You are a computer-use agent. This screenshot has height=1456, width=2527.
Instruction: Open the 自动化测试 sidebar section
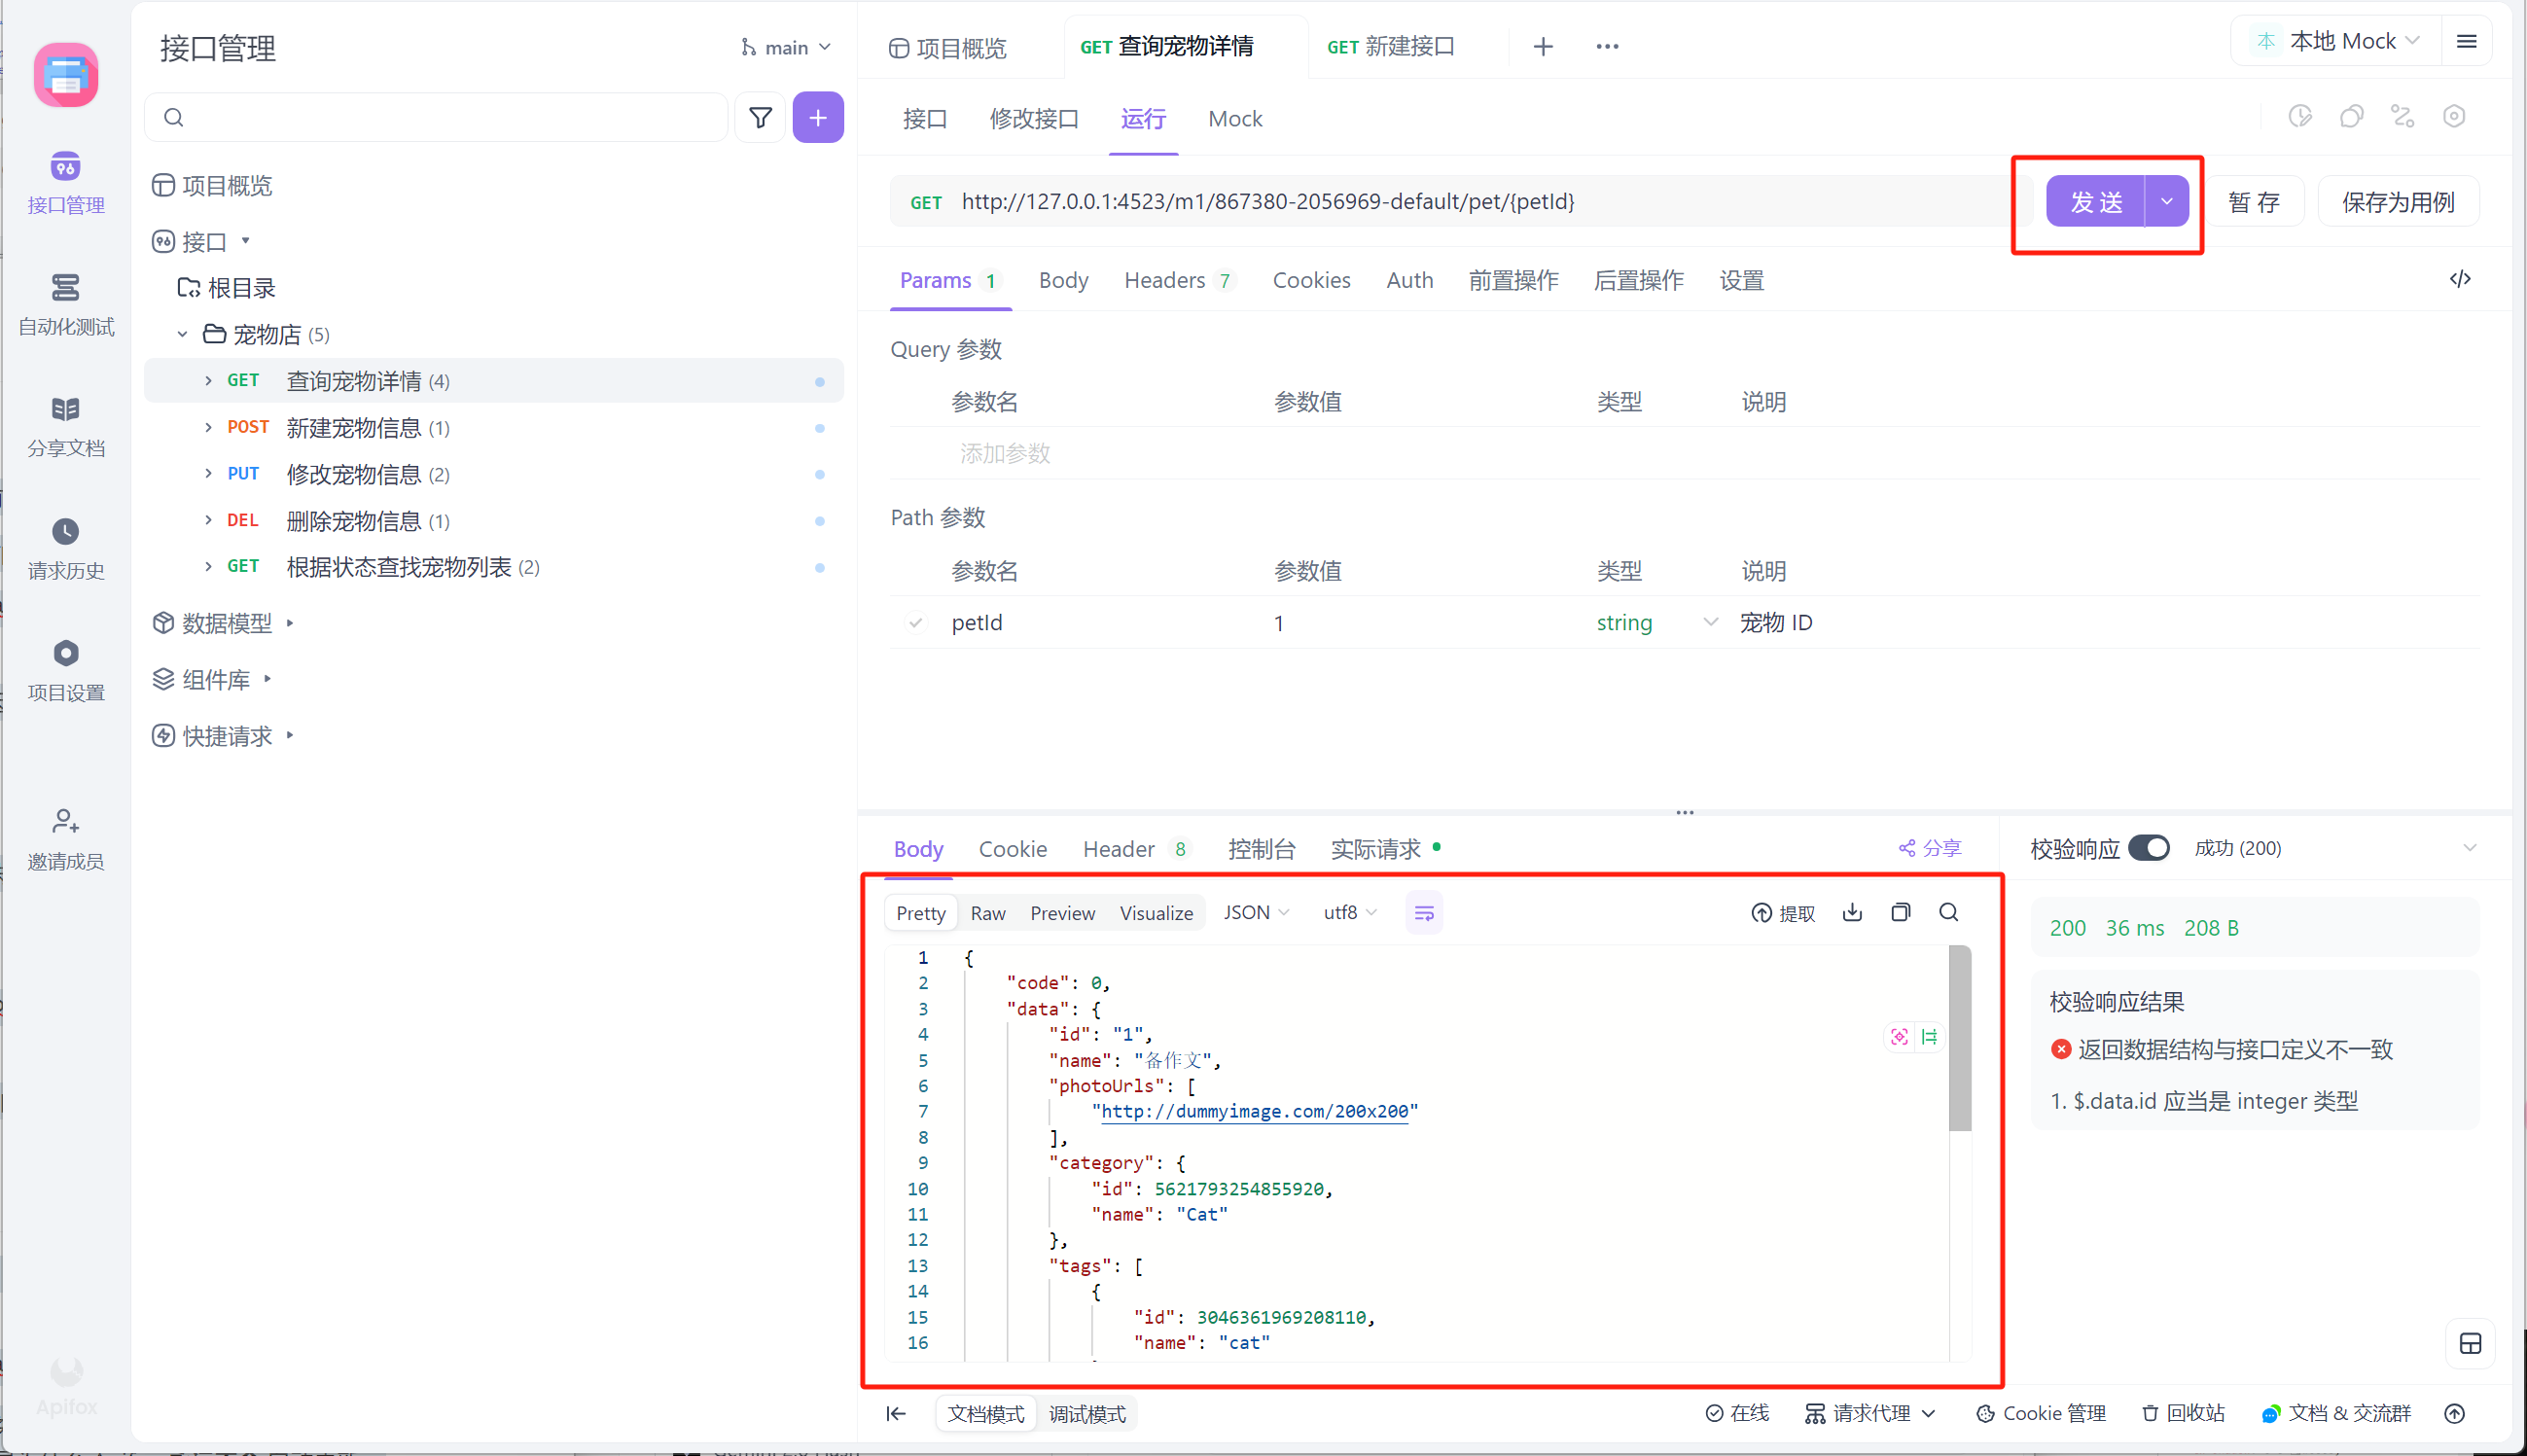66,304
